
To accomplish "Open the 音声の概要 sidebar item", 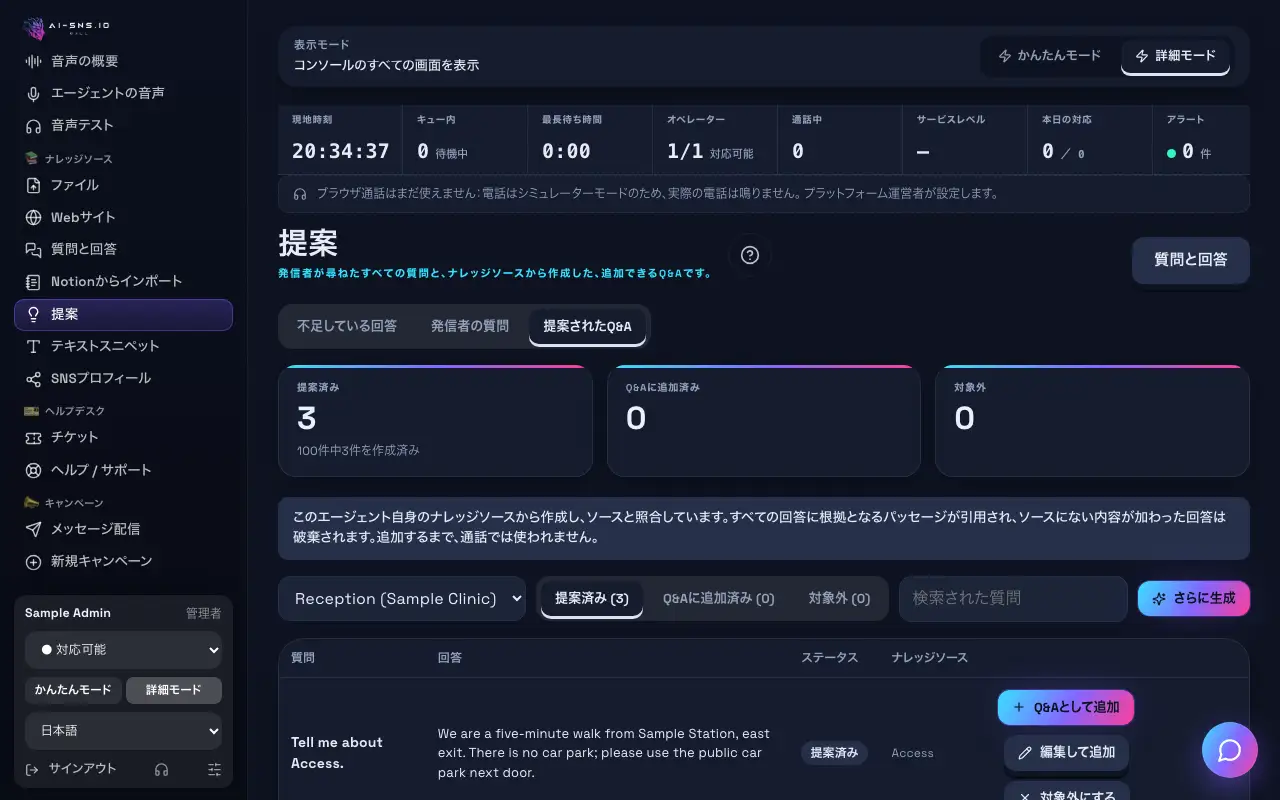I will (123, 61).
